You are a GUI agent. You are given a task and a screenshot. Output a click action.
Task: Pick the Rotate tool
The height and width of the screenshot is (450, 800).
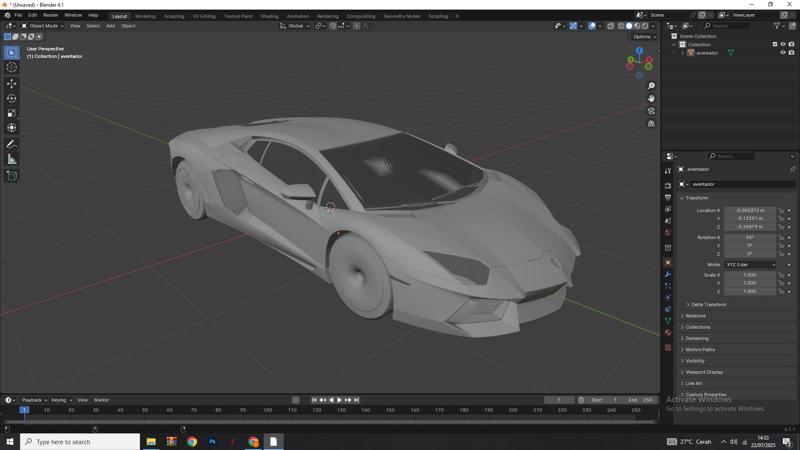coord(12,98)
